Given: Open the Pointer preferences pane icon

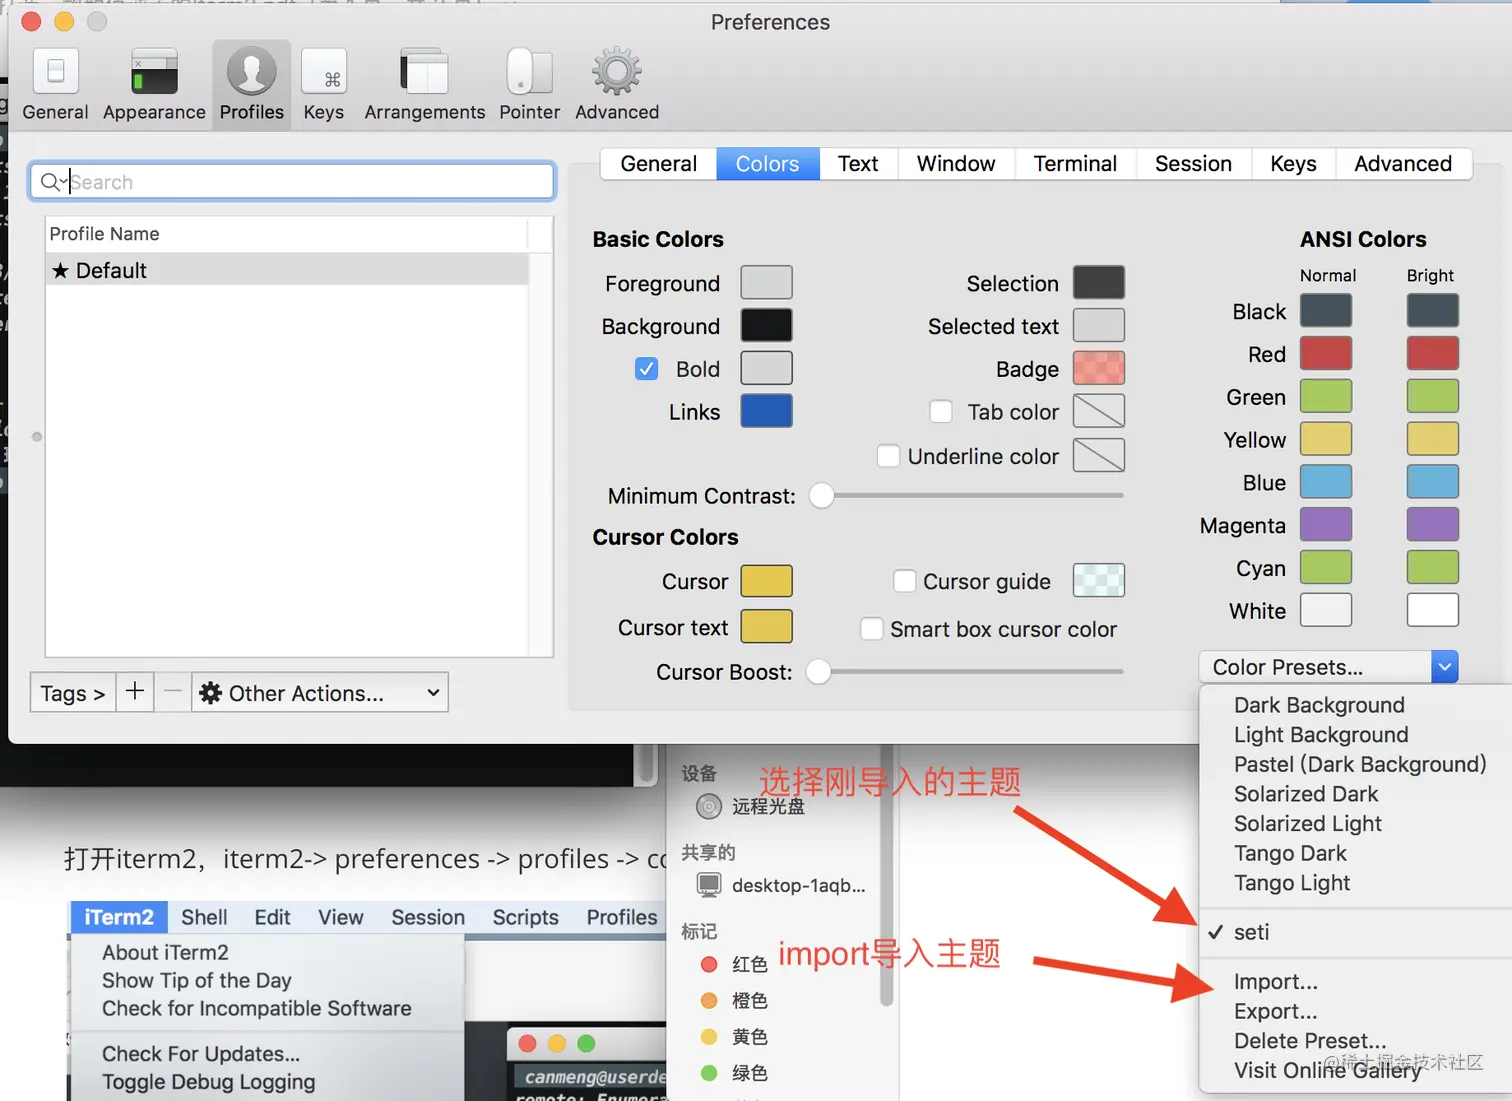Looking at the screenshot, I should pos(529,72).
